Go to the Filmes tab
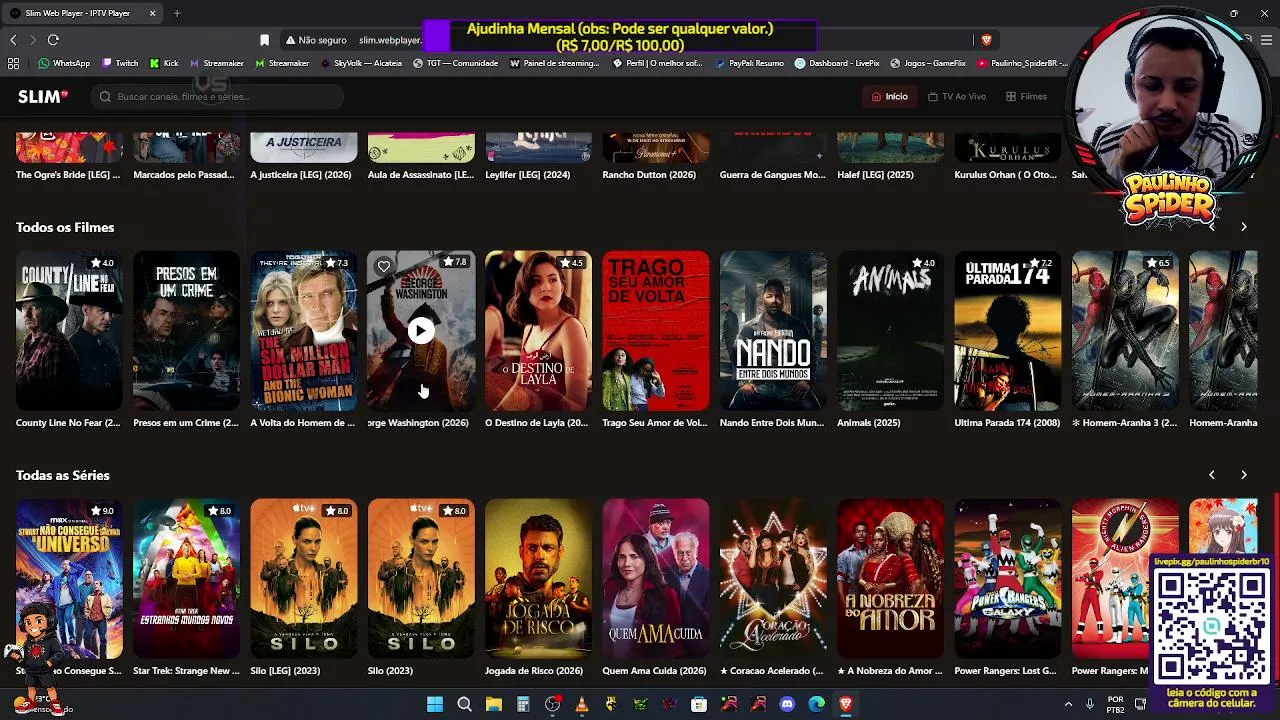The height and width of the screenshot is (720, 1280). tap(1026, 97)
